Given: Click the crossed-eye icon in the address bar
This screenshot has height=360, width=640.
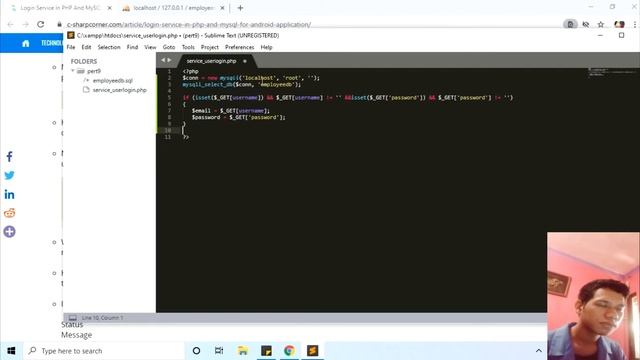Looking at the screenshot, I should pyautogui.click(x=586, y=24).
